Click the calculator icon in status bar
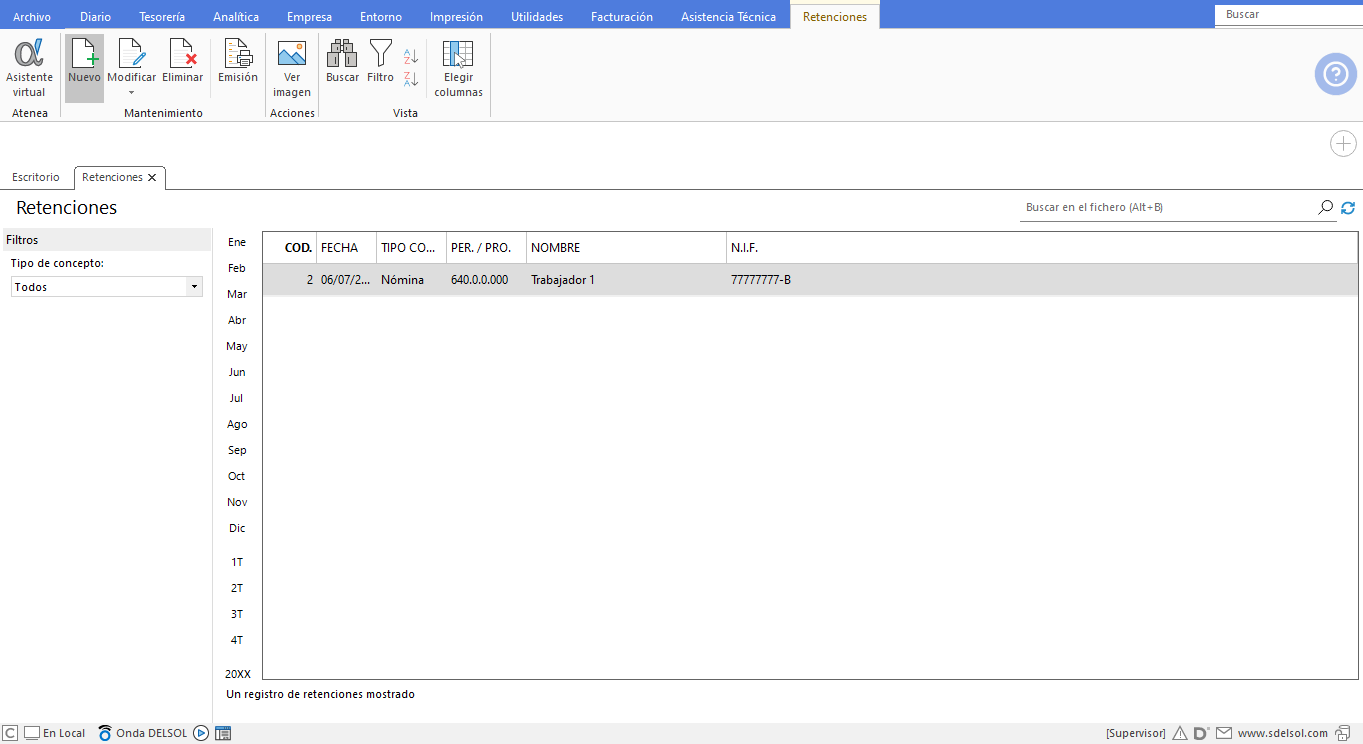Image resolution: width=1363 pixels, height=744 pixels. point(223,733)
